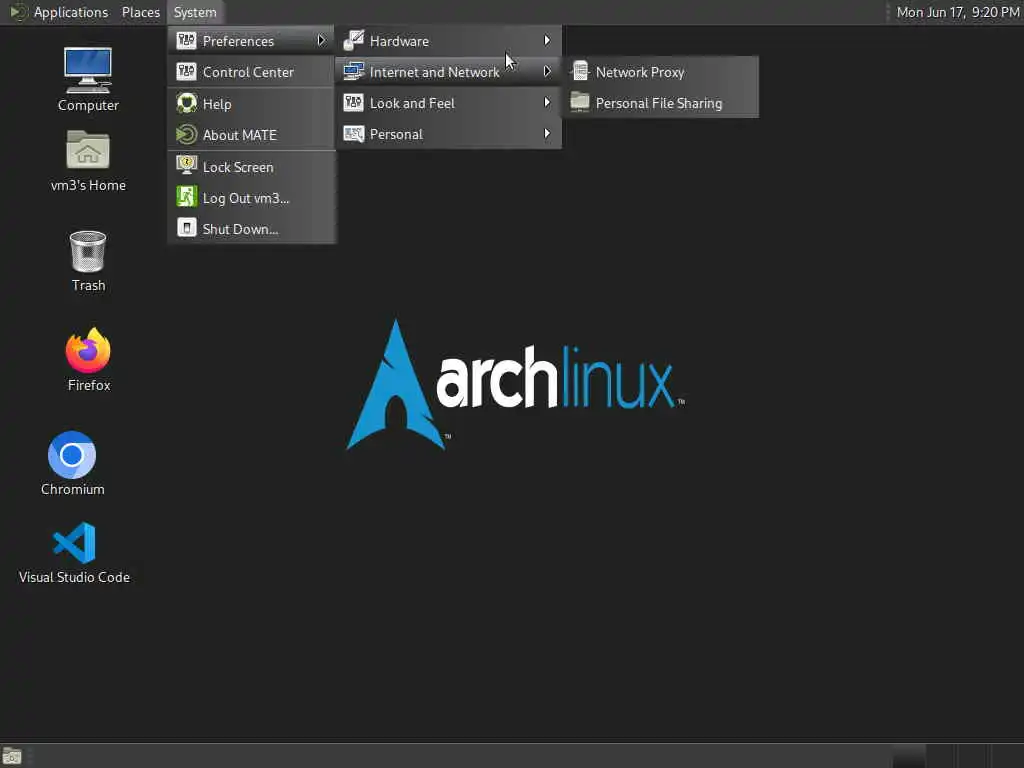The height and width of the screenshot is (768, 1024).
Task: Expand the Personal submenu arrow
Action: (547, 134)
